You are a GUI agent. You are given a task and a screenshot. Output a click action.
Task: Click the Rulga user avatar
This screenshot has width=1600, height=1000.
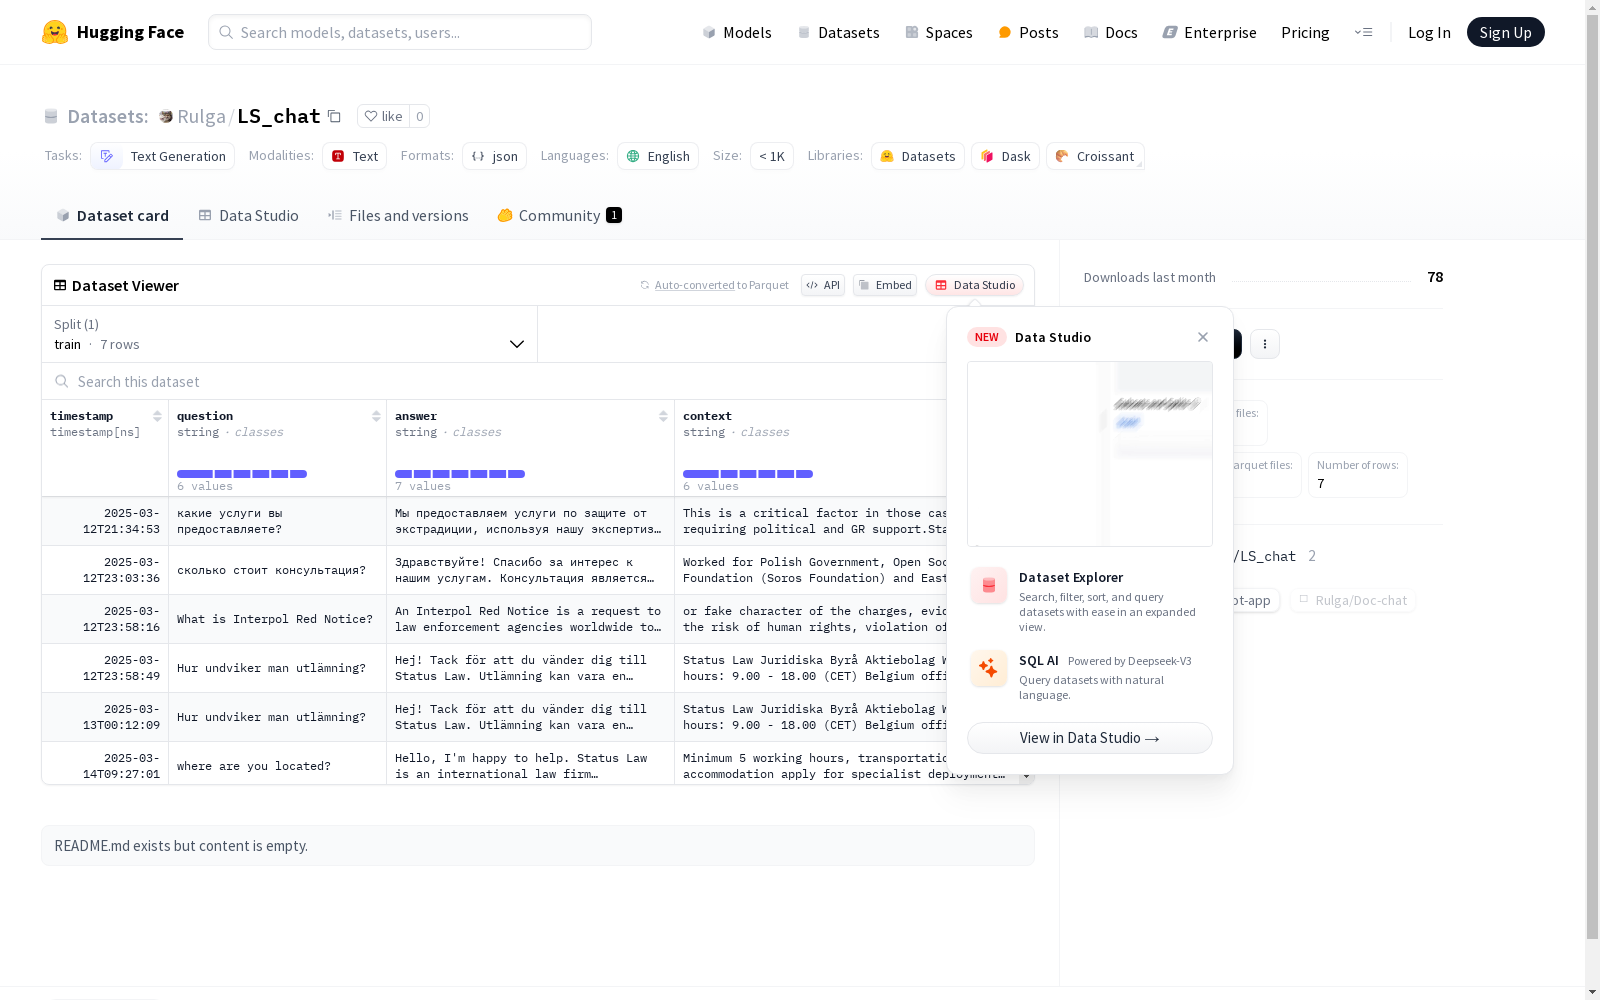click(166, 116)
